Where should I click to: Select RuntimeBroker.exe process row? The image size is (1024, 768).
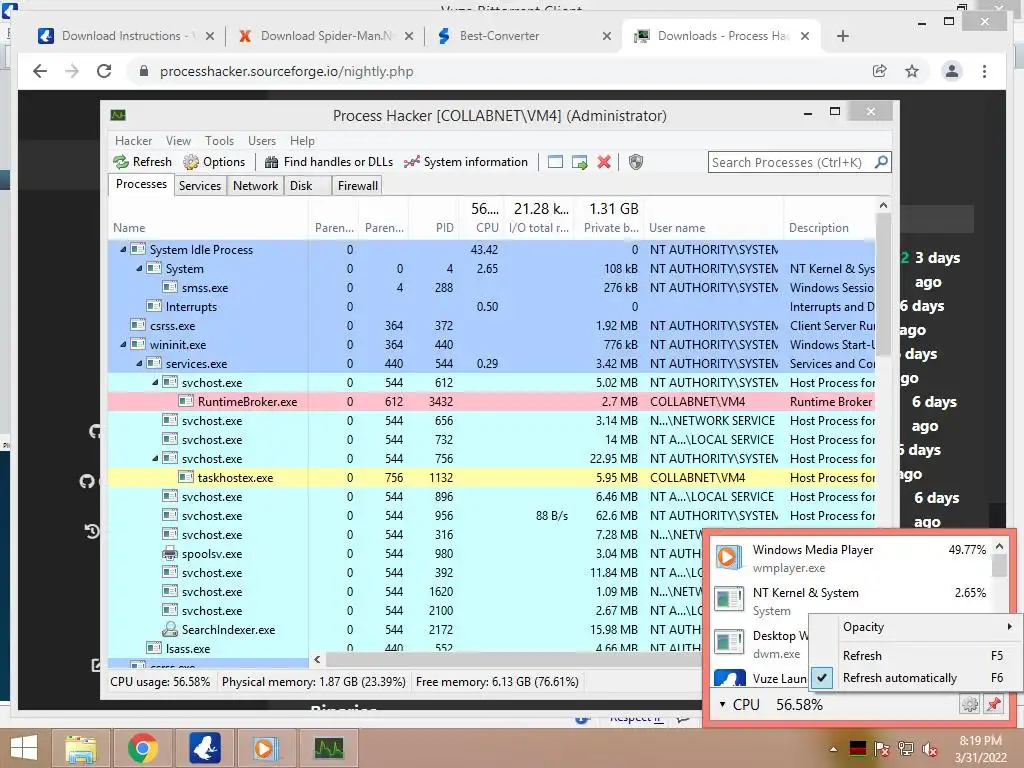491,402
